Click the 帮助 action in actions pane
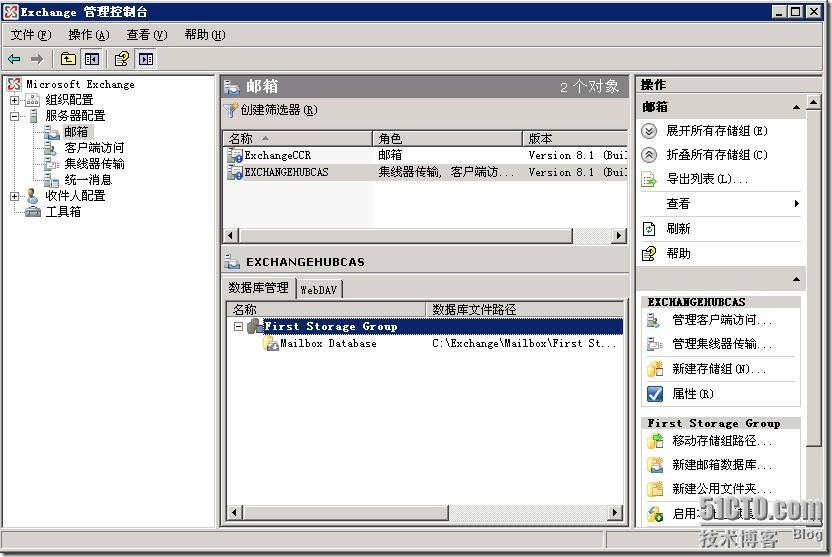This screenshot has height=557, width=832. pyautogui.click(x=678, y=254)
